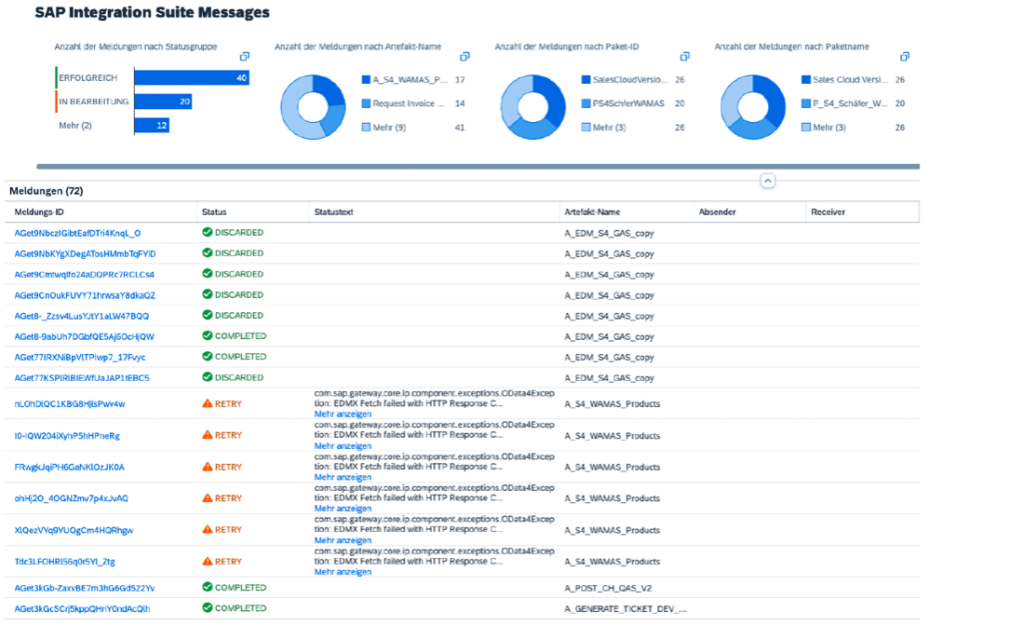Click the Meldungen (72) table title
This screenshot has height=626, width=1024.
(46, 191)
